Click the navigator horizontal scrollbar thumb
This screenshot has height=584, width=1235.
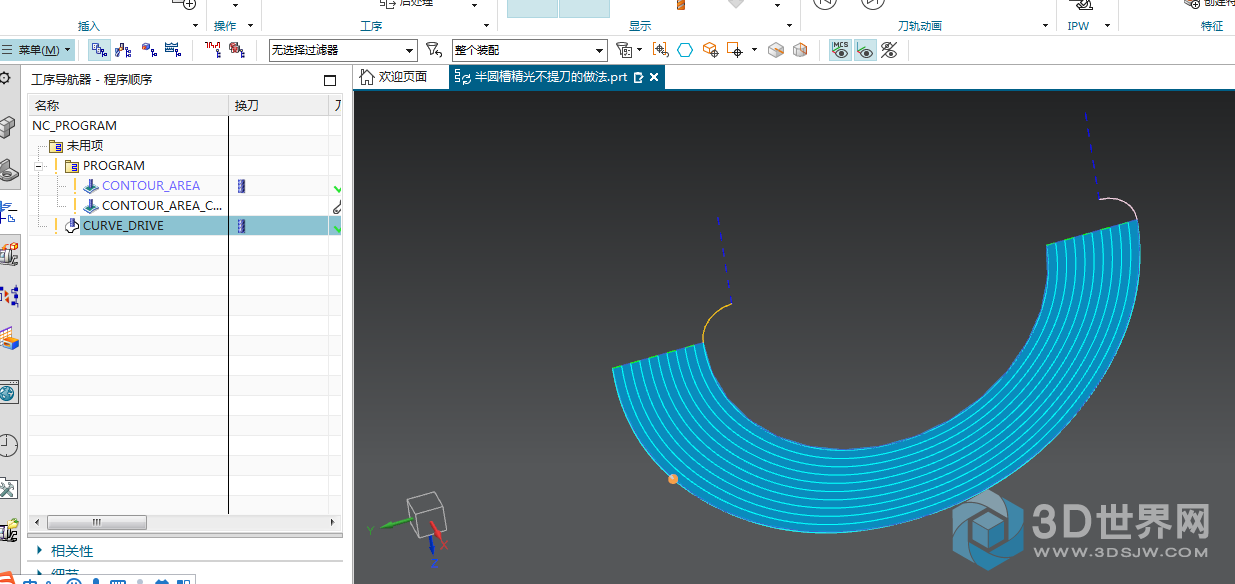coord(96,522)
